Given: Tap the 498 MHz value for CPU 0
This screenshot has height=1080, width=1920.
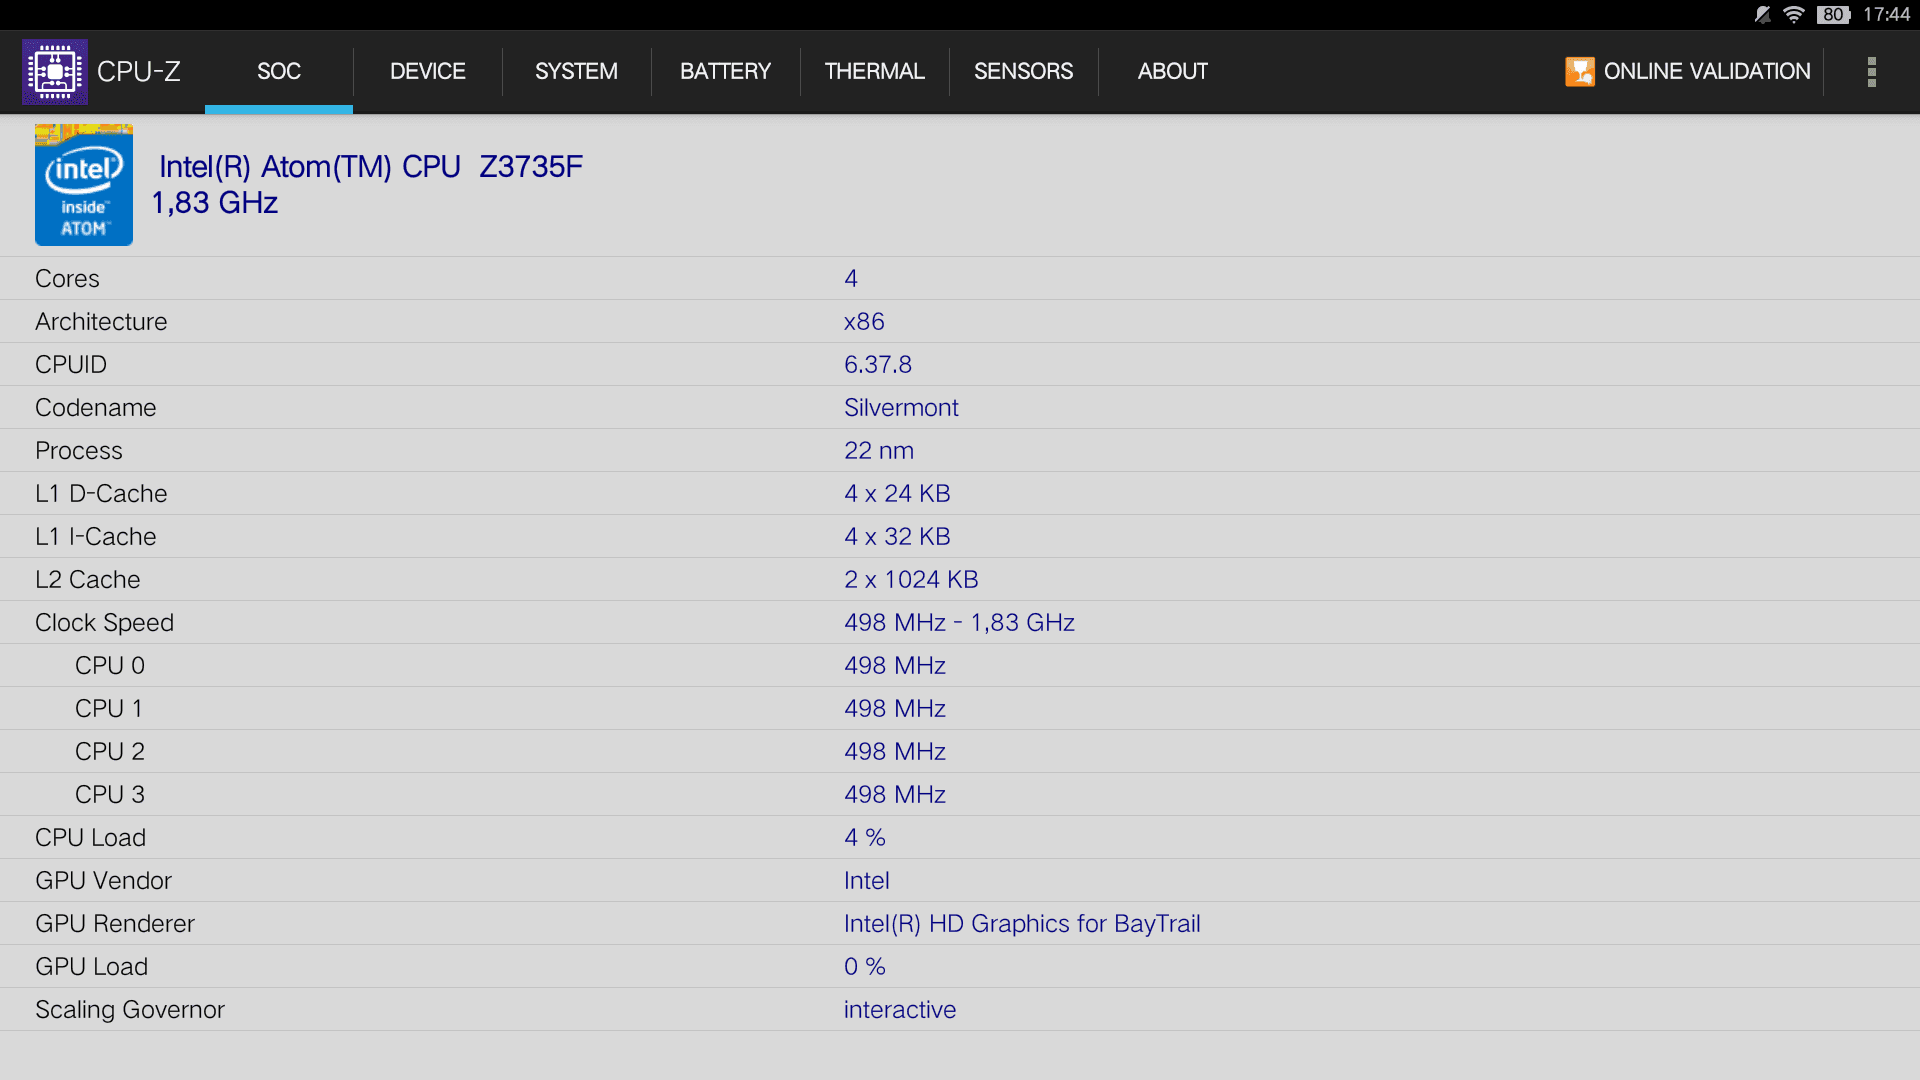Looking at the screenshot, I should coord(895,666).
